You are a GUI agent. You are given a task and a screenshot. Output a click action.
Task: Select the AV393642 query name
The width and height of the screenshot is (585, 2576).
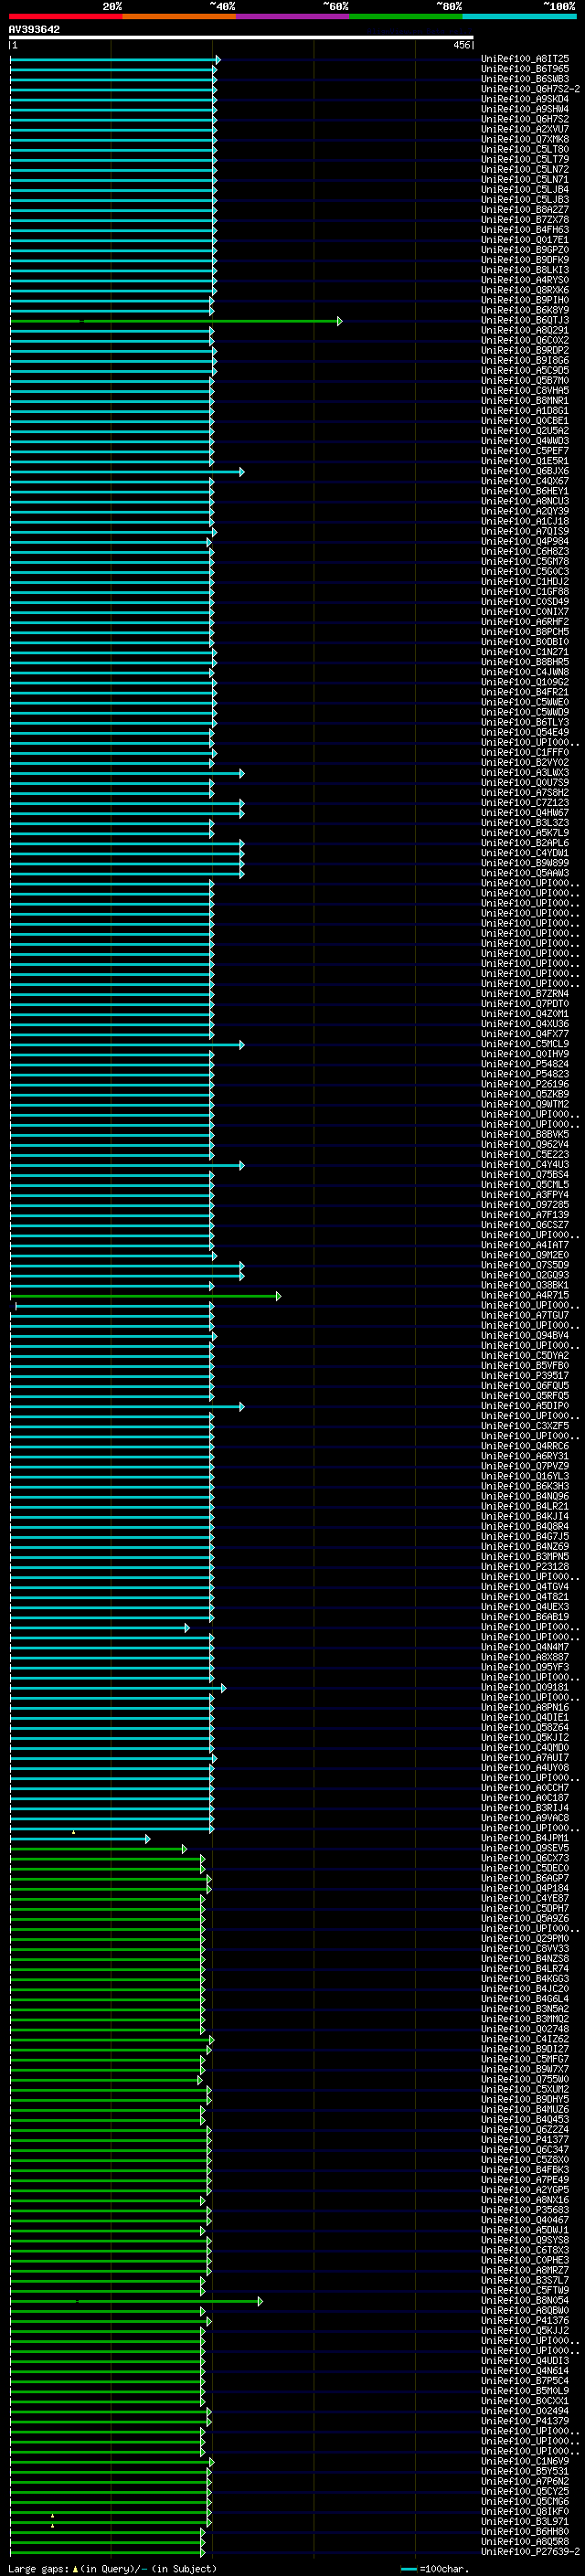tap(34, 30)
